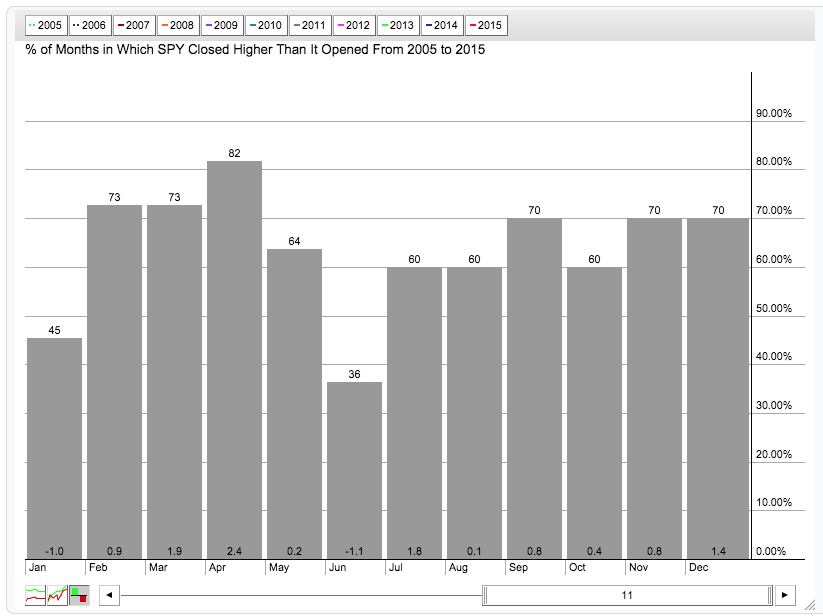The height and width of the screenshot is (616, 823).
Task: Click the window resize grip corner
Action: [810, 605]
